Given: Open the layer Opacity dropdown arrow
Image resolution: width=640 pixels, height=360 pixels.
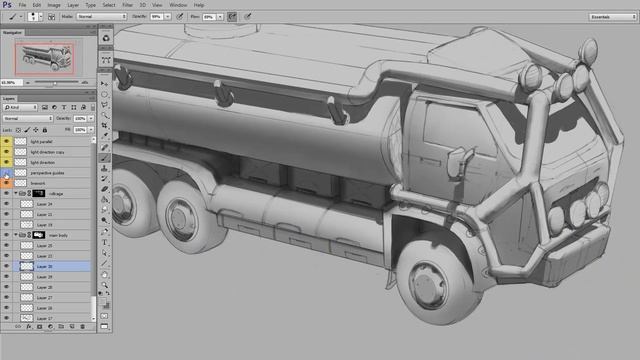Looking at the screenshot, I should point(91,118).
